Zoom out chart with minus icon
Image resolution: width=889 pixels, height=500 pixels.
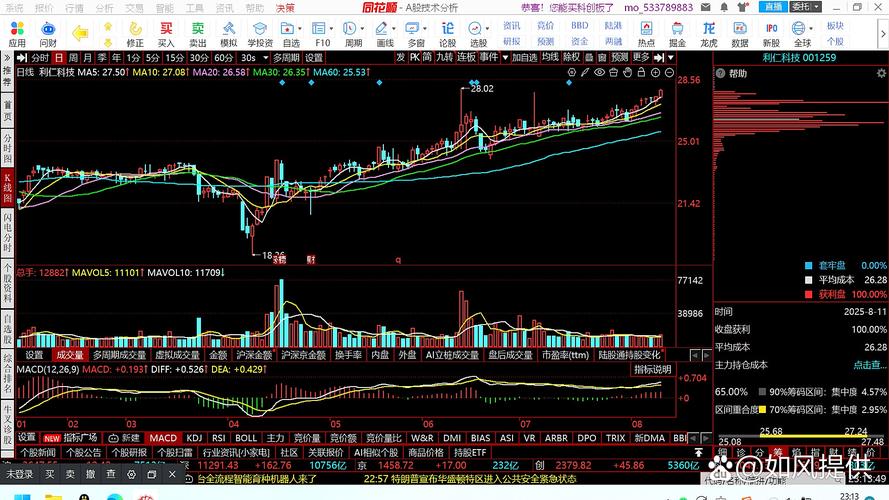(670, 73)
